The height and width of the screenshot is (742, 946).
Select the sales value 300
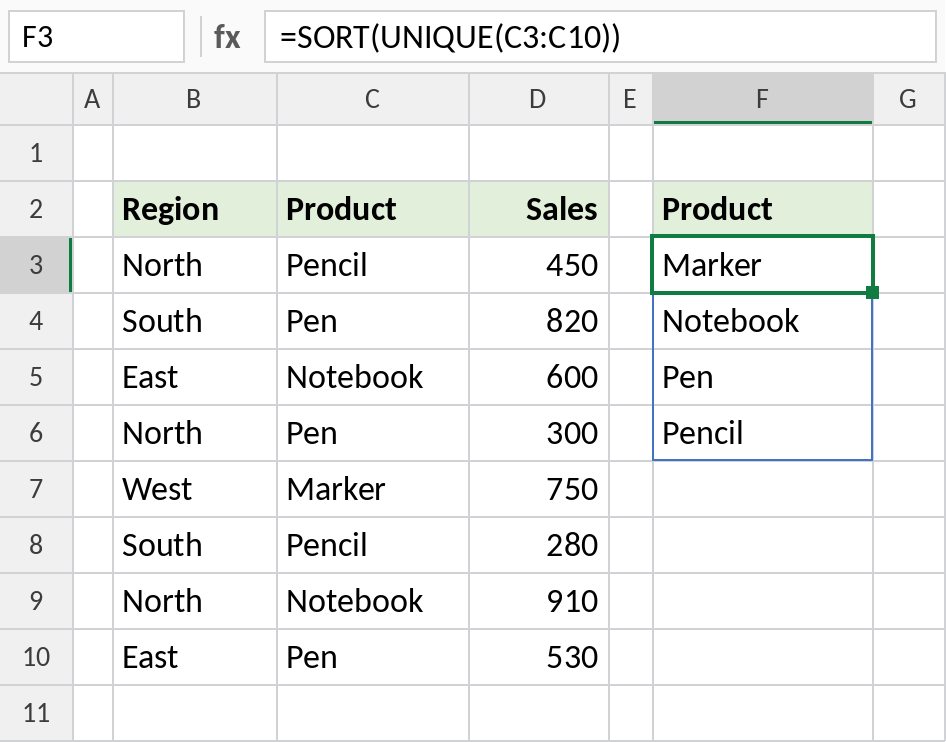point(539,433)
